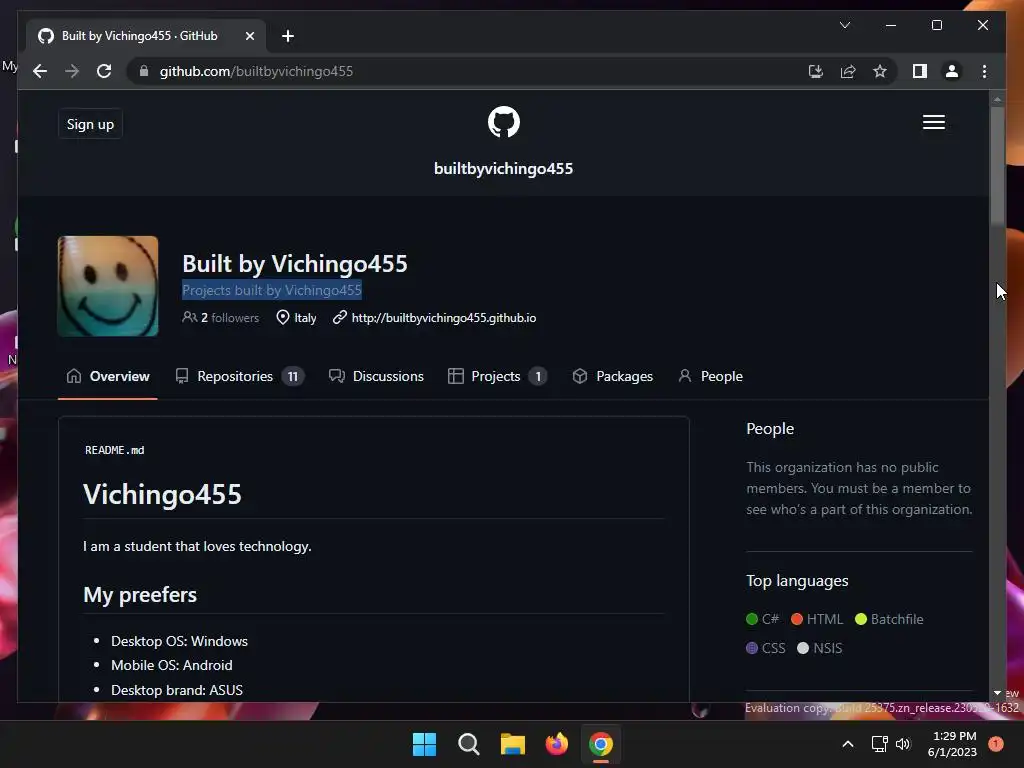This screenshot has height=768, width=1024.
Task: Go back to previous page
Action: pos(40,71)
